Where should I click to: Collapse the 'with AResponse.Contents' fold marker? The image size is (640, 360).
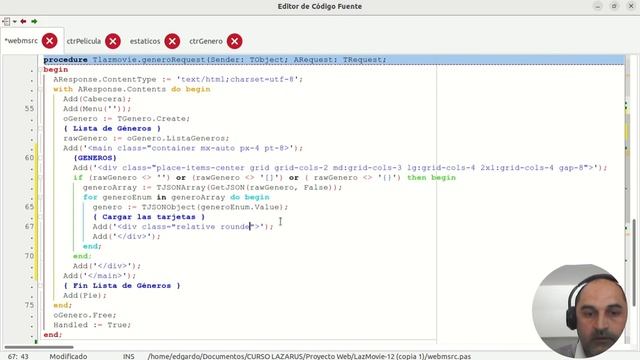[40, 89]
